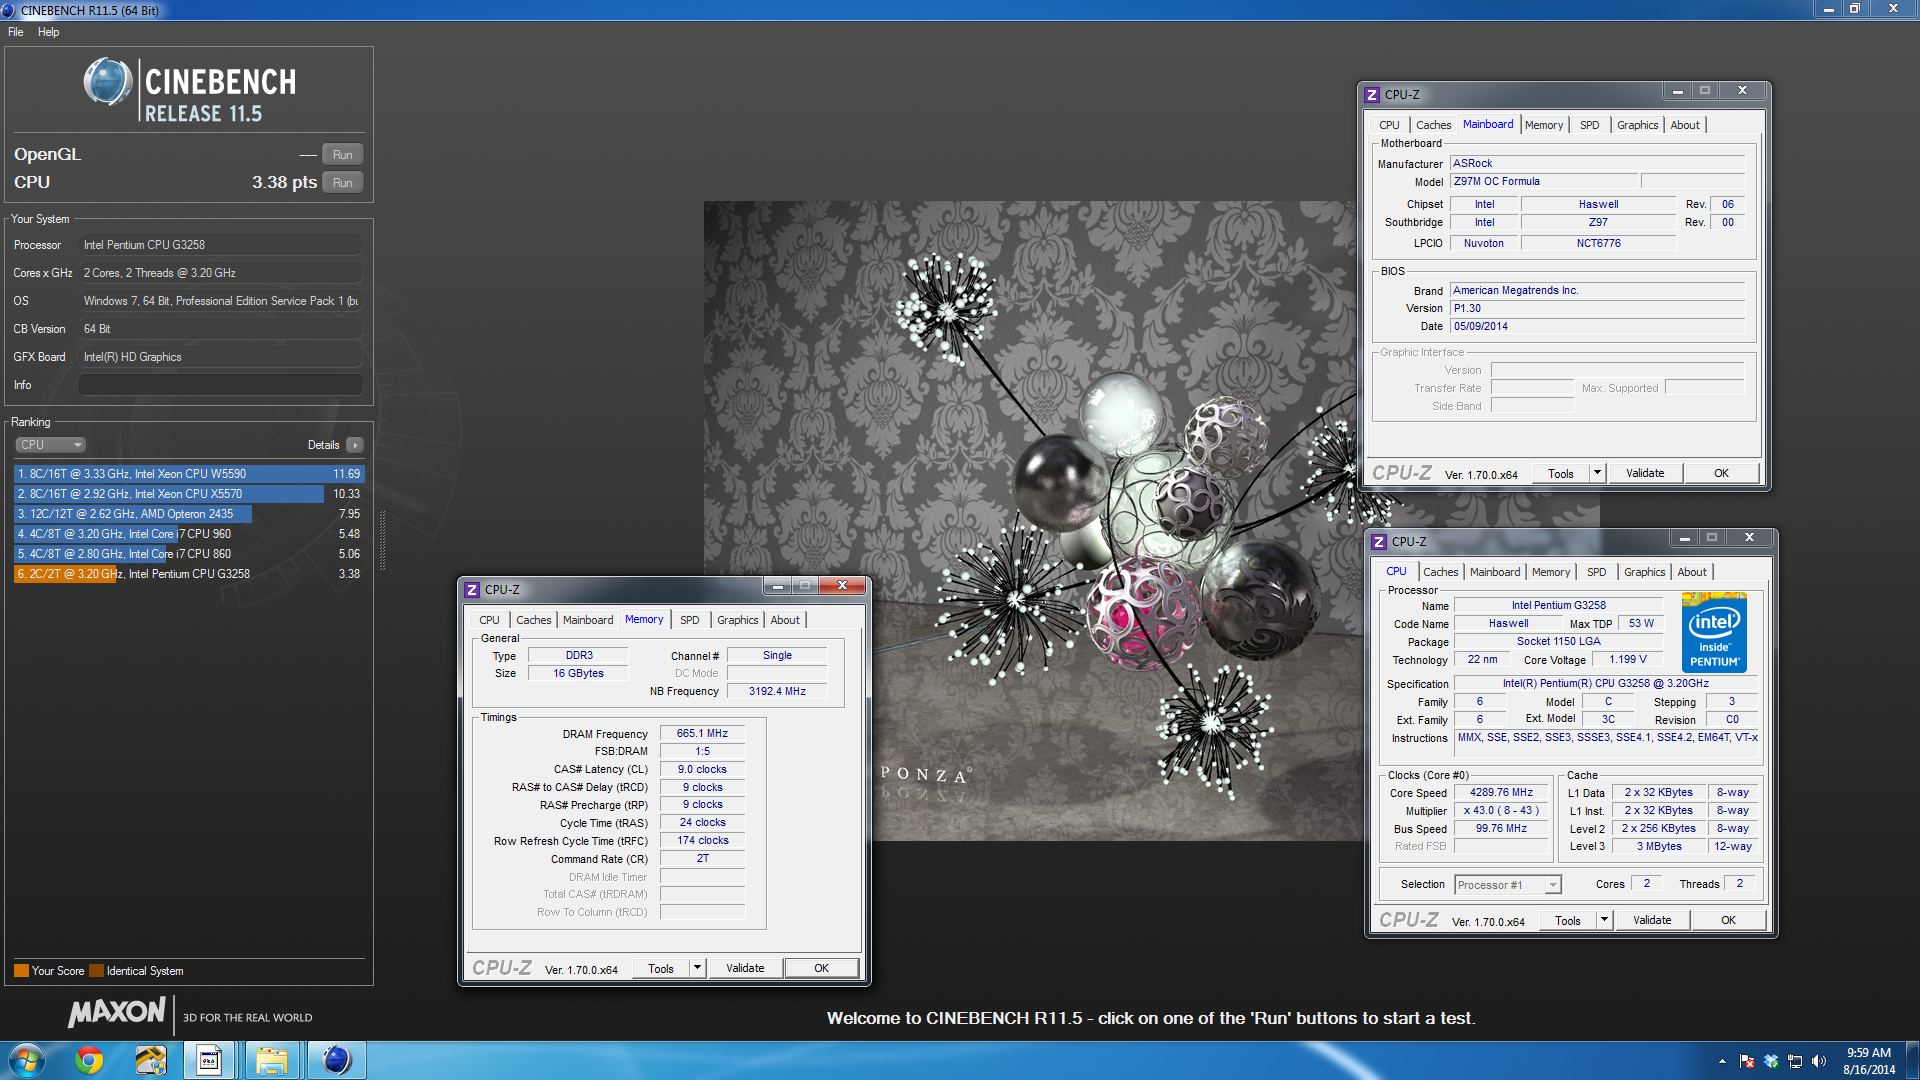Click OK in Memory CPU-Z window
Viewport: 1920px width, 1080px height.
click(821, 968)
